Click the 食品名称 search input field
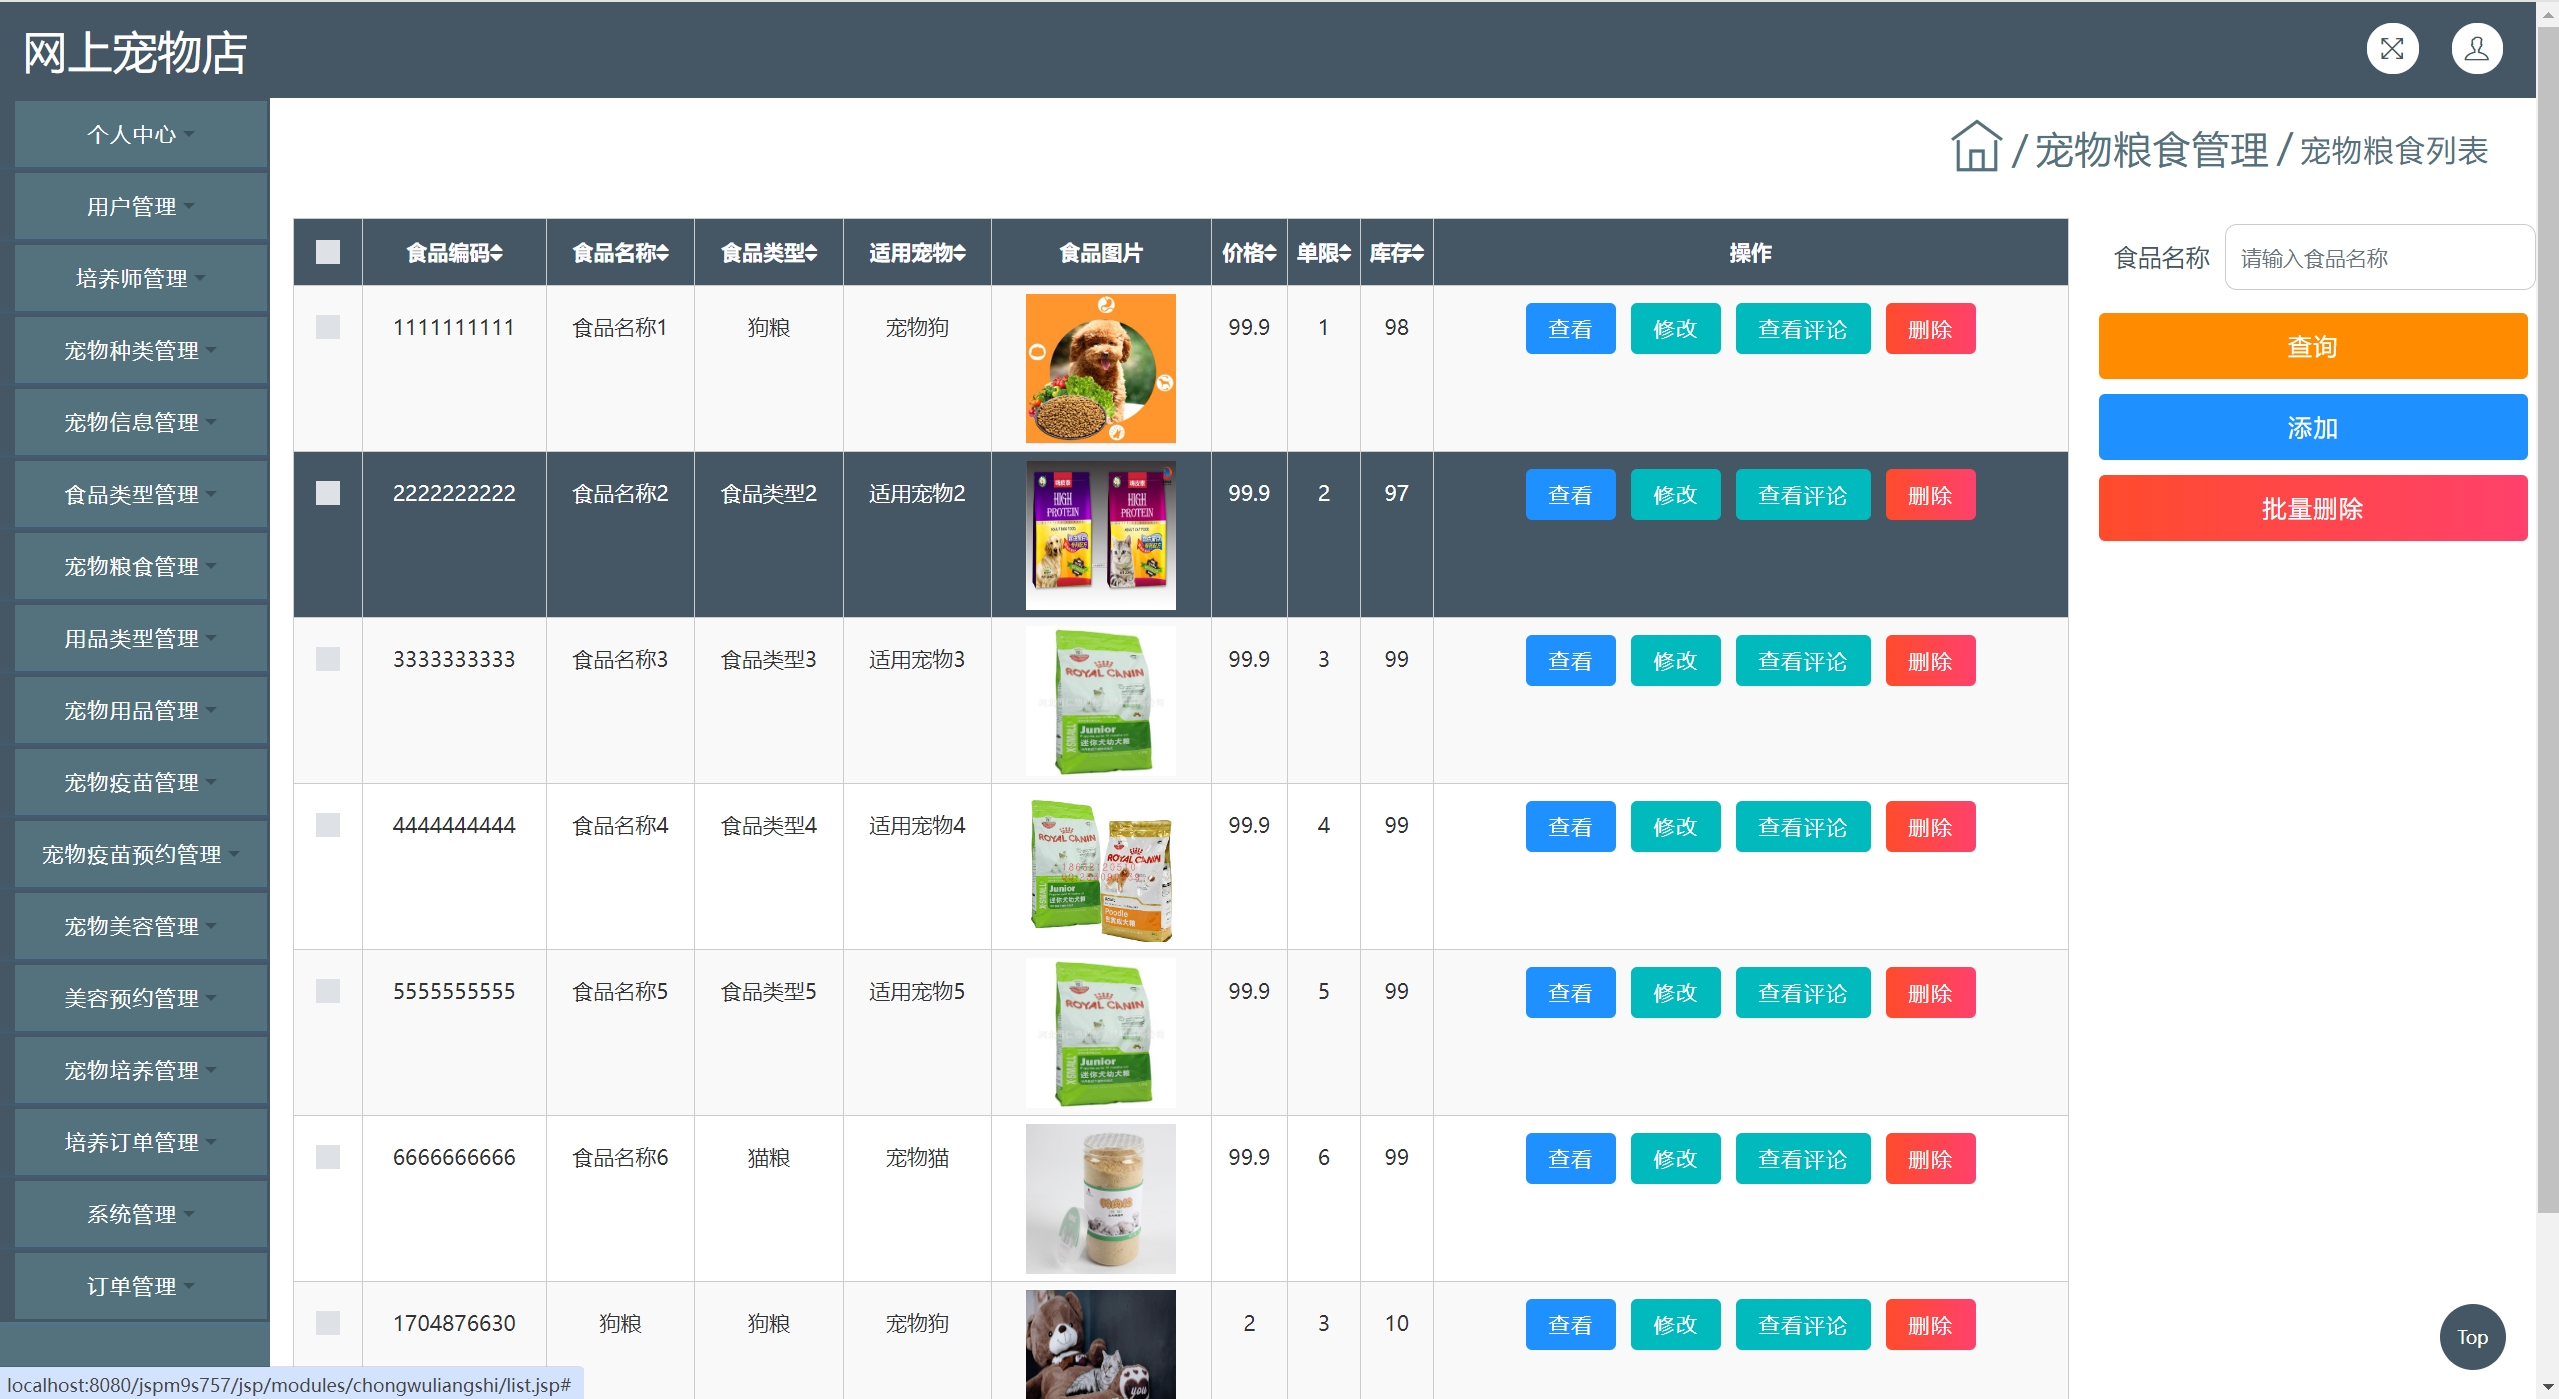Viewport: 2559px width, 1399px height. point(2378,258)
